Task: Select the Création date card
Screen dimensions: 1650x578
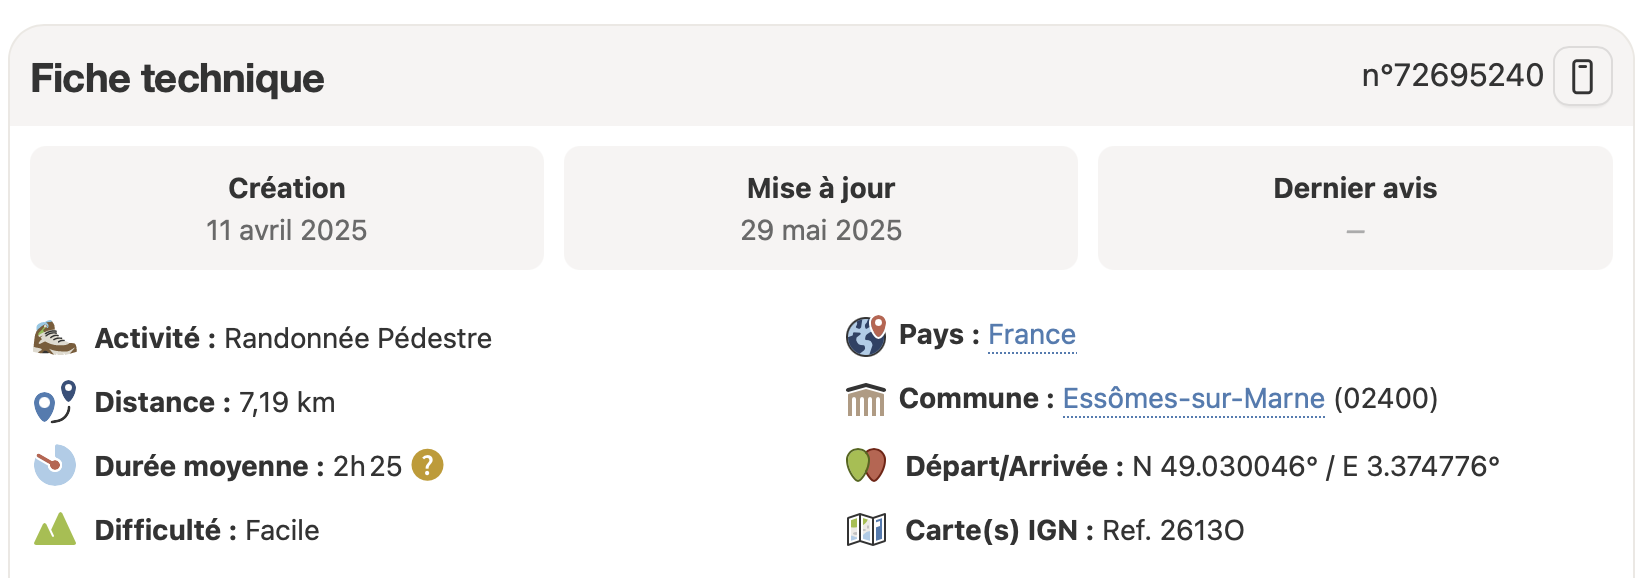Action: pos(287,208)
